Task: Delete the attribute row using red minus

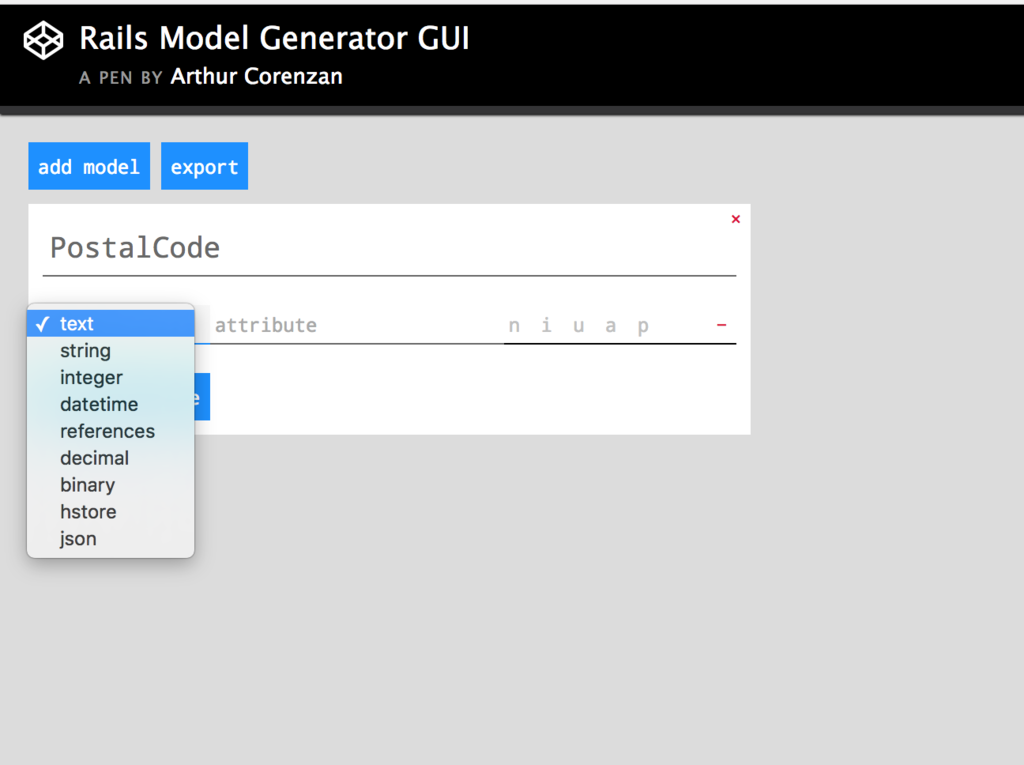Action: (722, 325)
